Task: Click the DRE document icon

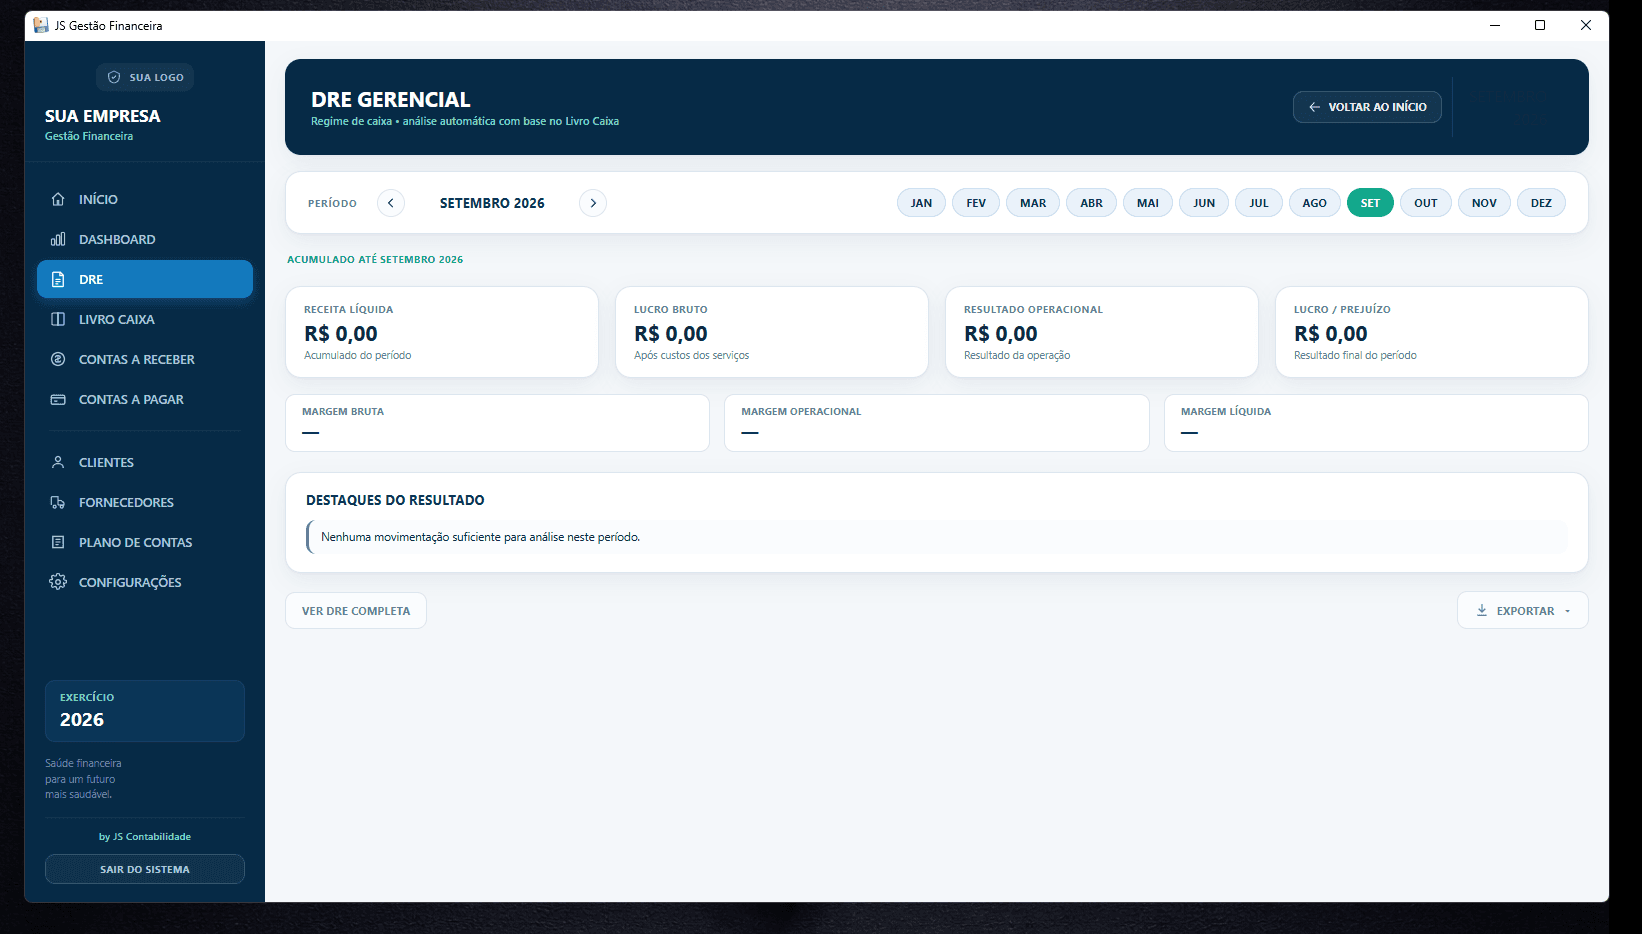Action: coord(58,279)
